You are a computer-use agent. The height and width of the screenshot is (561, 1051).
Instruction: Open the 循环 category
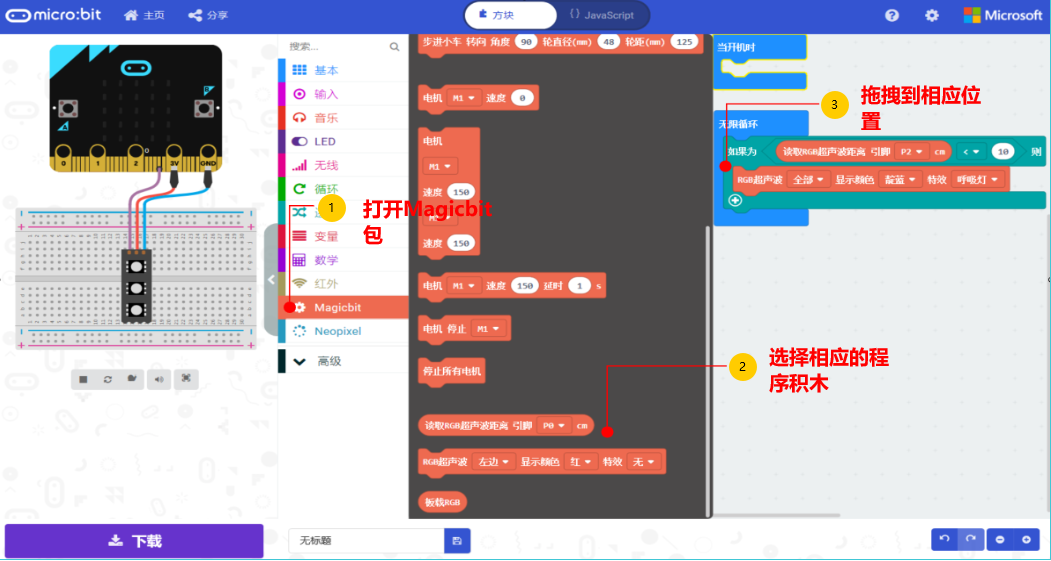pos(343,189)
